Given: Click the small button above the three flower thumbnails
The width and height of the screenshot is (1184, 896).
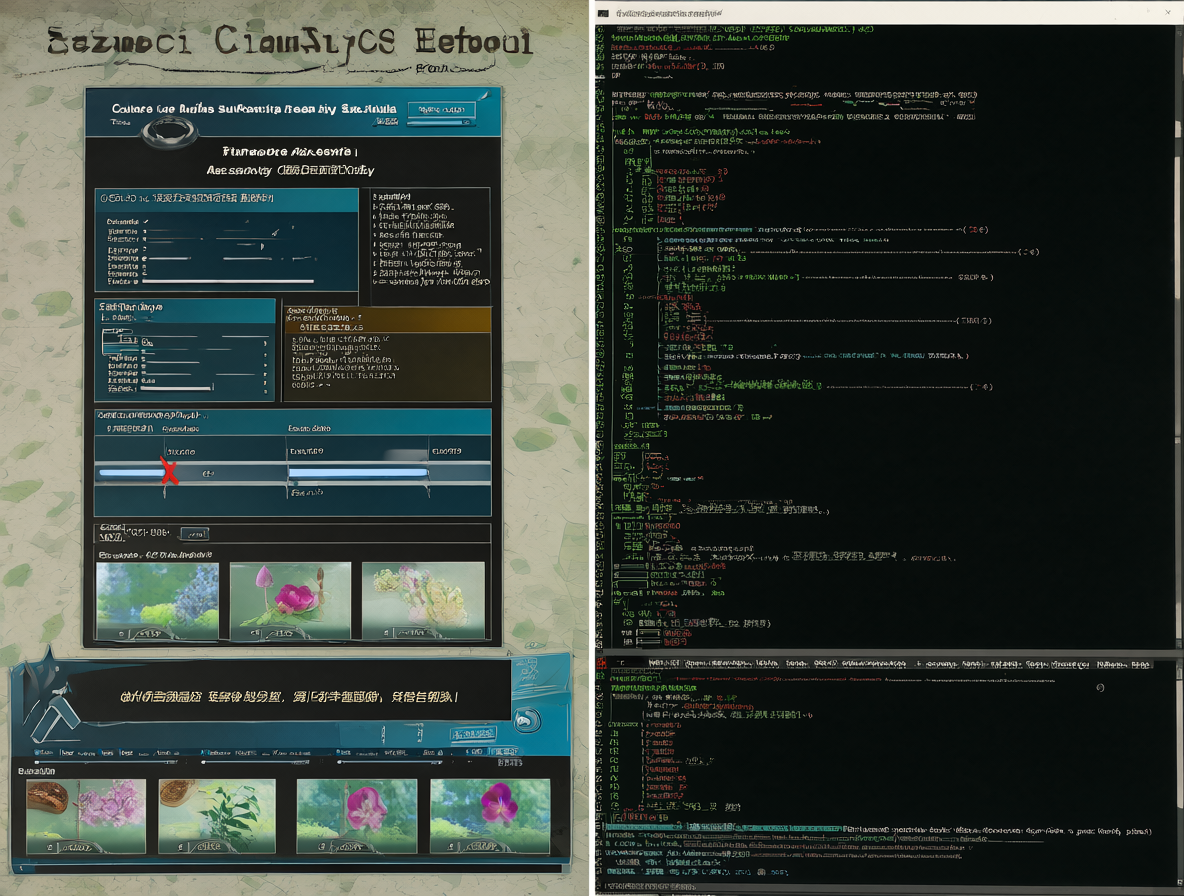Looking at the screenshot, I should (195, 534).
